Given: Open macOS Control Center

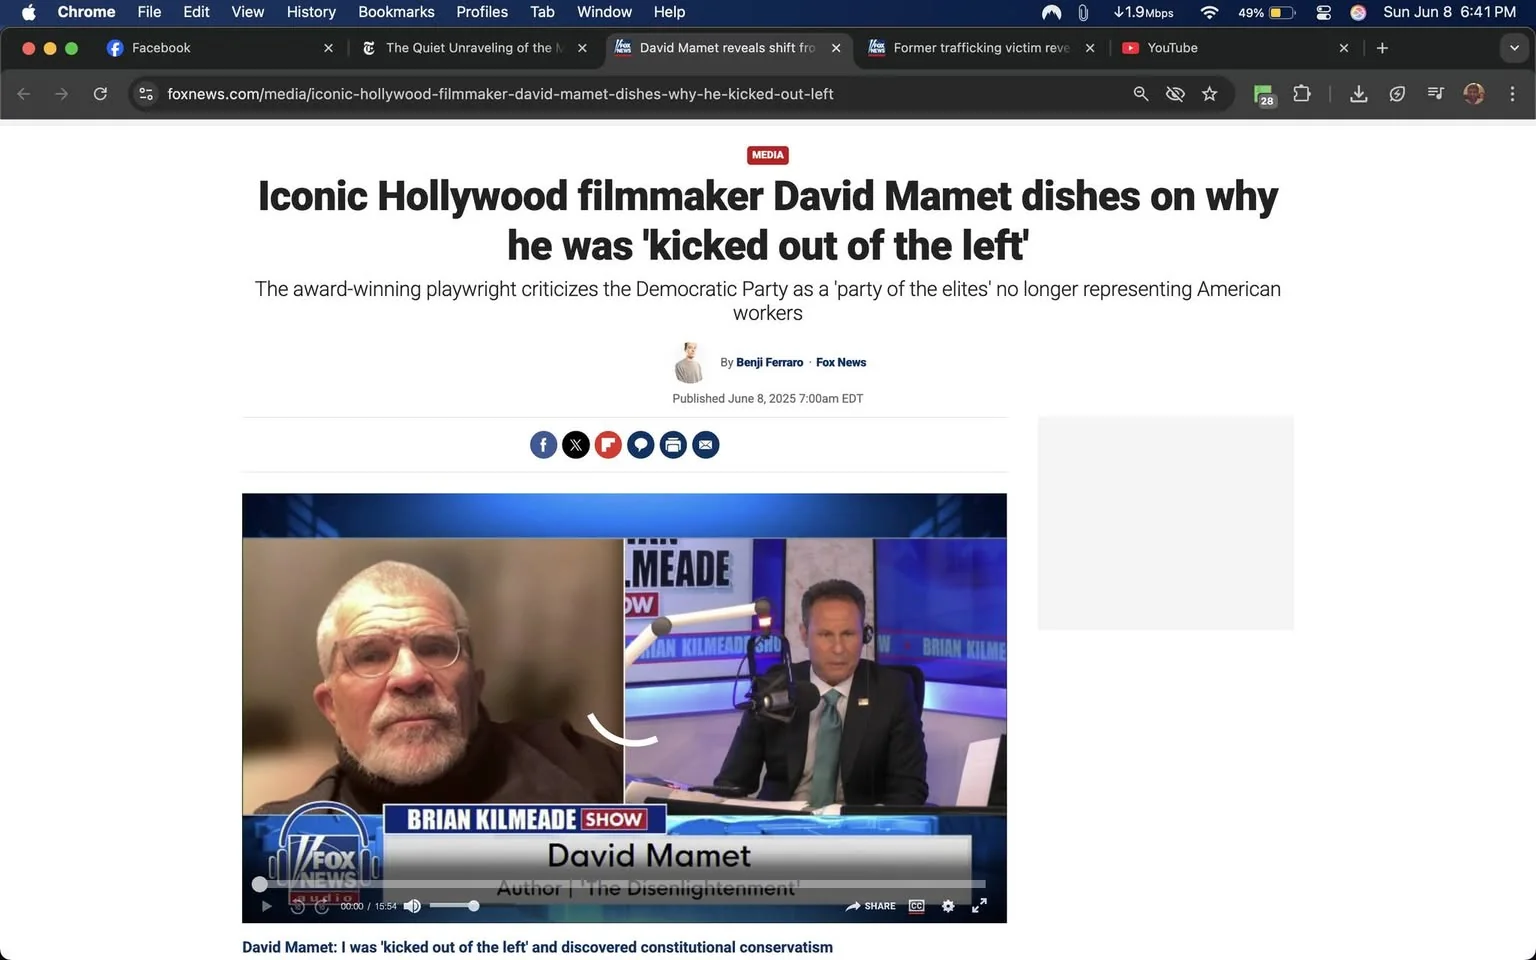Looking at the screenshot, I should click(1324, 12).
